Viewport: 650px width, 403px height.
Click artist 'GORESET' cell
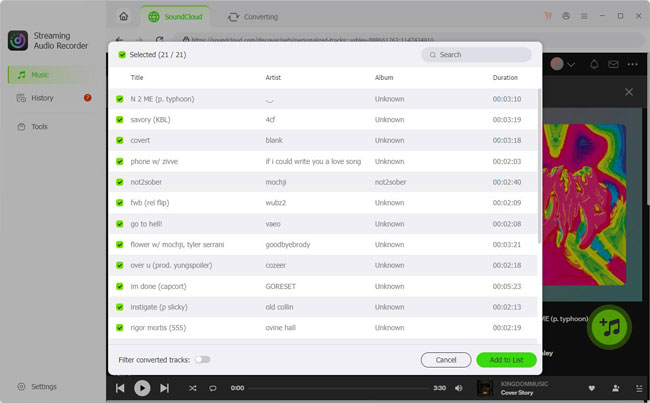pyautogui.click(x=281, y=286)
